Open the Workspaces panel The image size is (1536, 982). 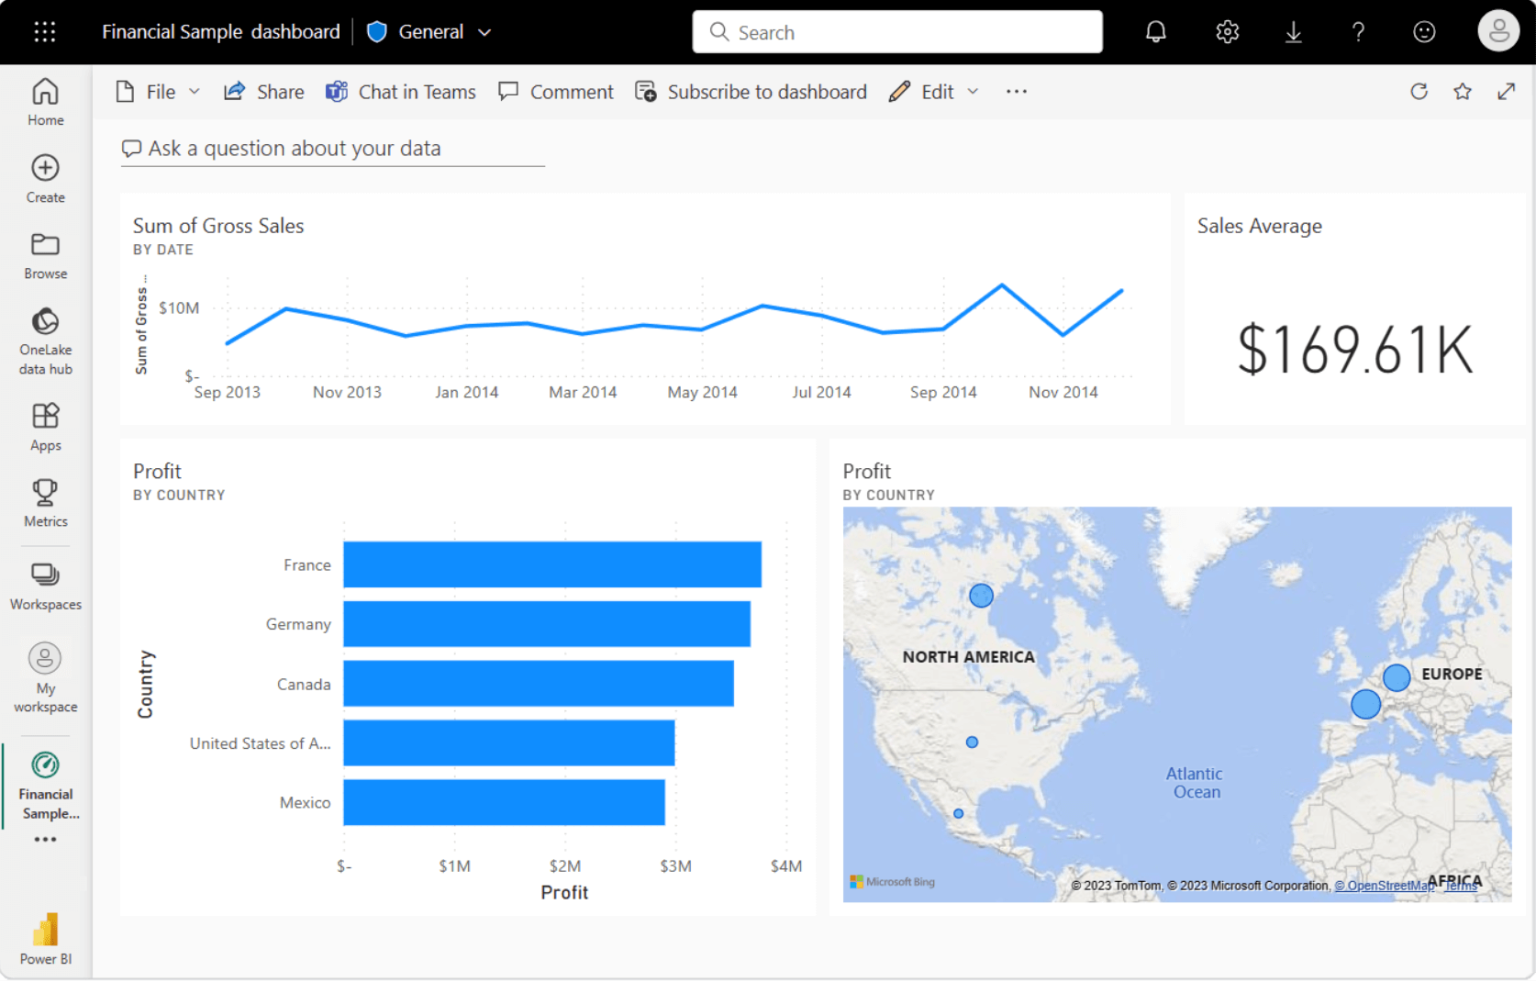45,585
